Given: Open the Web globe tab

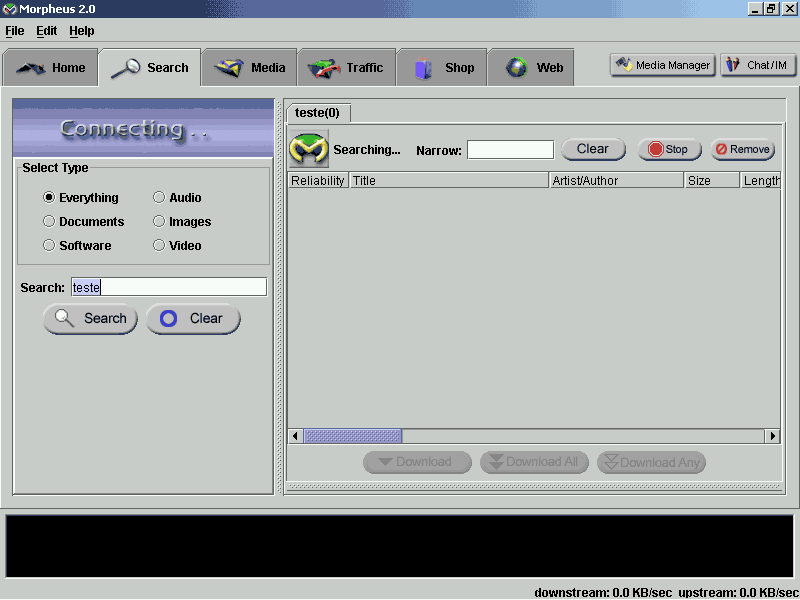Looking at the screenshot, I should click(x=535, y=68).
